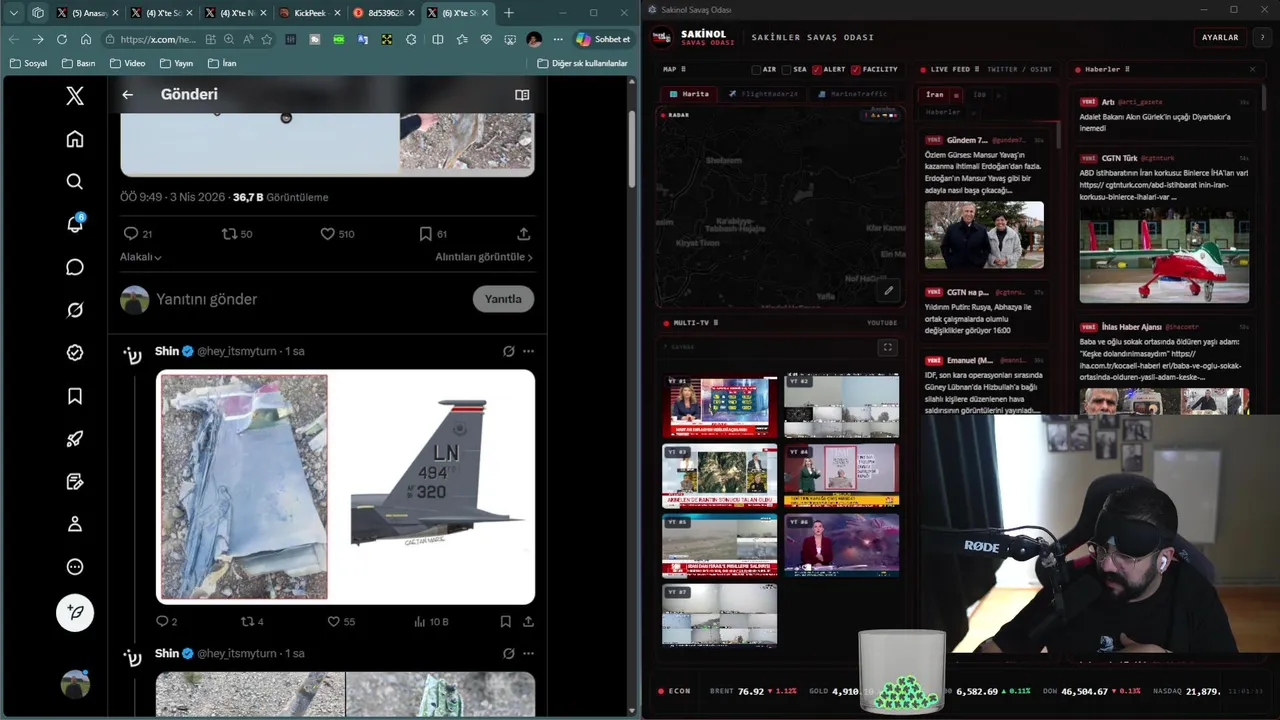Screen dimensions: 1280x720
Task: Click the browser address bar URL
Action: pos(158,39)
